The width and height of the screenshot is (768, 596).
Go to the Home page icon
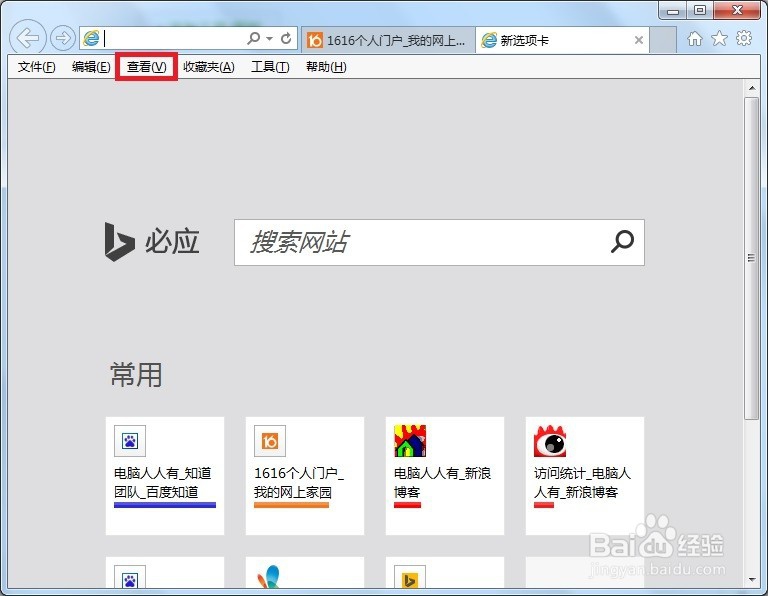coord(695,38)
